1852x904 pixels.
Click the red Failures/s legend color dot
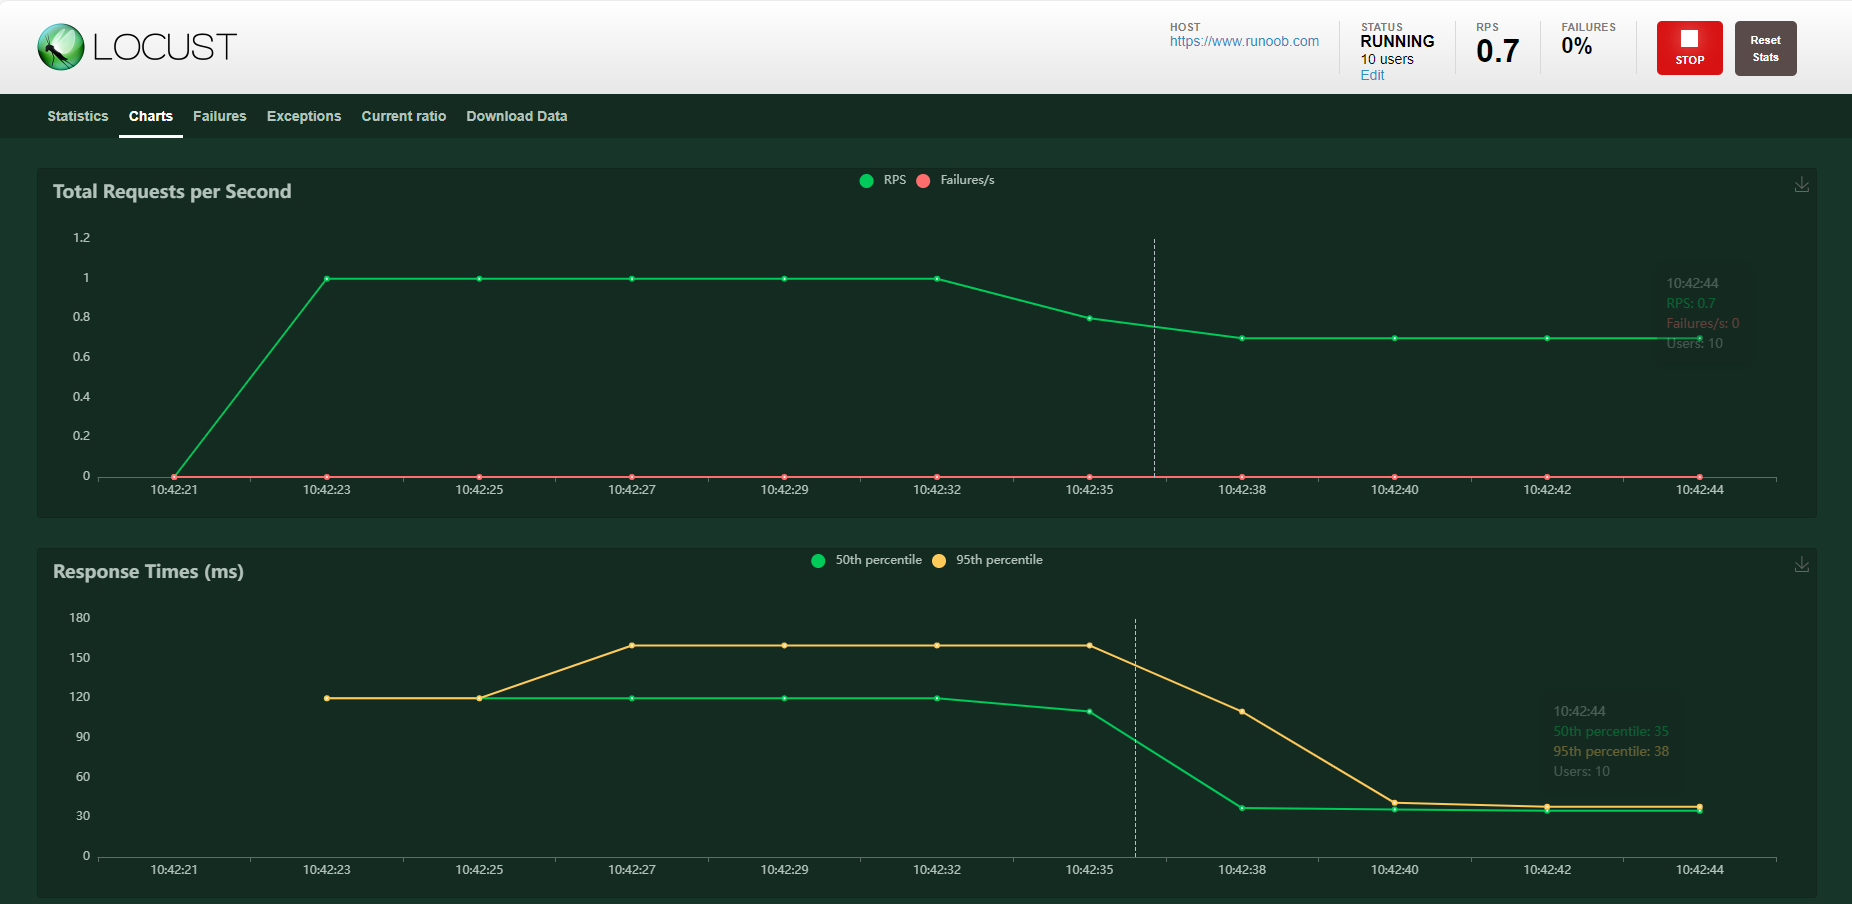click(923, 181)
